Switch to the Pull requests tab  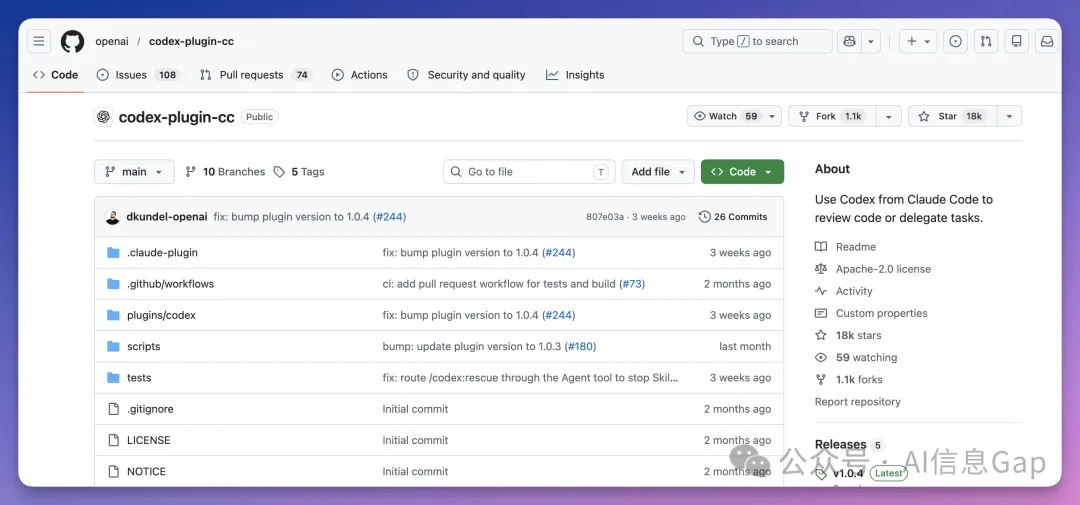click(x=256, y=75)
